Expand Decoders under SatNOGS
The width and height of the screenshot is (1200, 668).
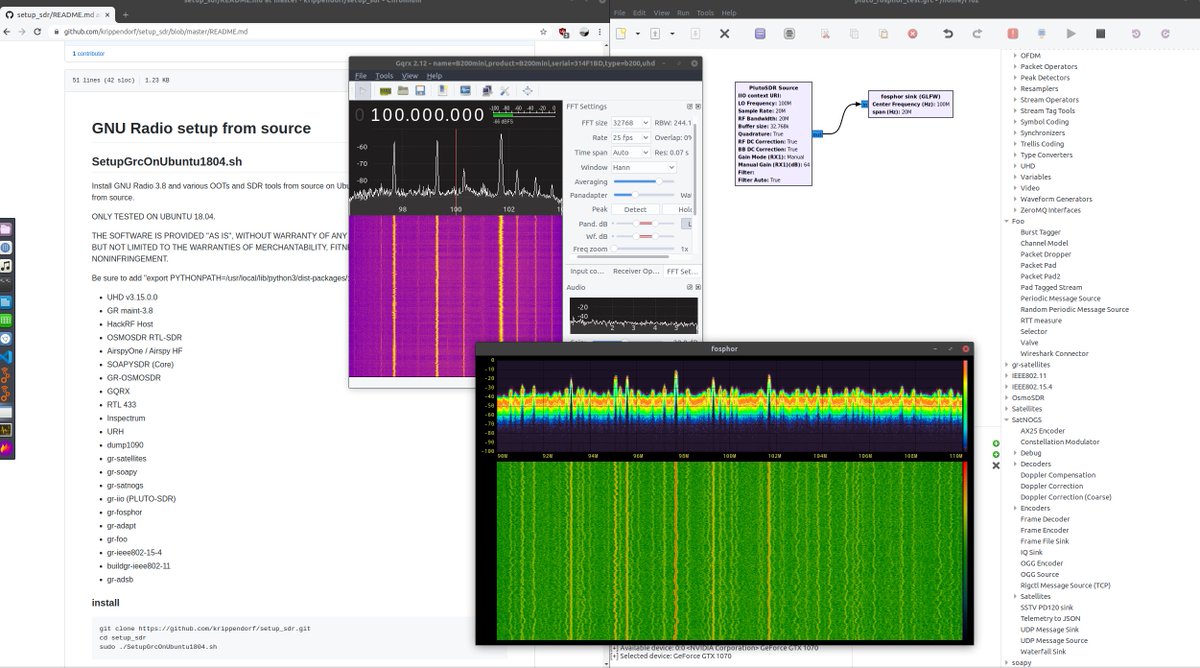(x=1015, y=464)
